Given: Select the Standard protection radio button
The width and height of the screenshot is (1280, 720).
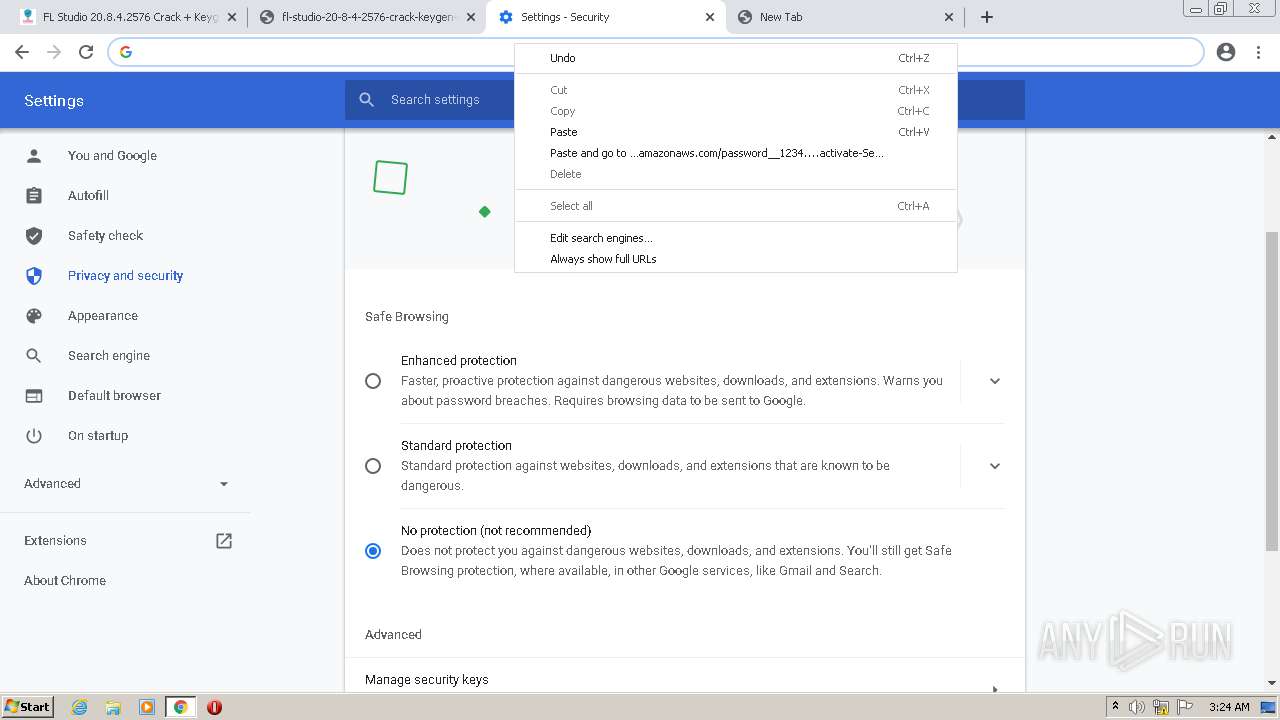Looking at the screenshot, I should point(373,466).
